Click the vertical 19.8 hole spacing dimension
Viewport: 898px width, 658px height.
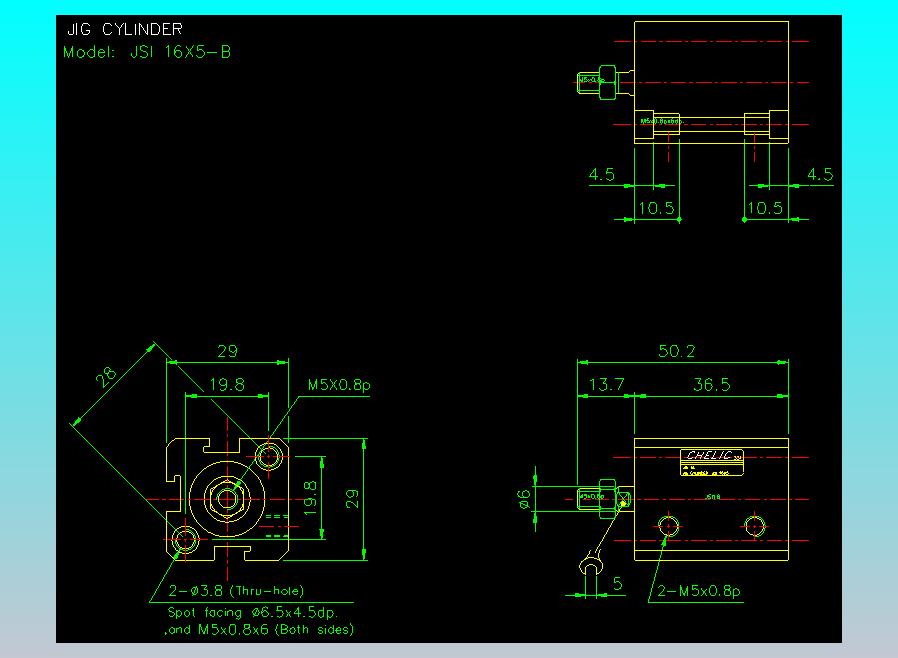click(309, 498)
